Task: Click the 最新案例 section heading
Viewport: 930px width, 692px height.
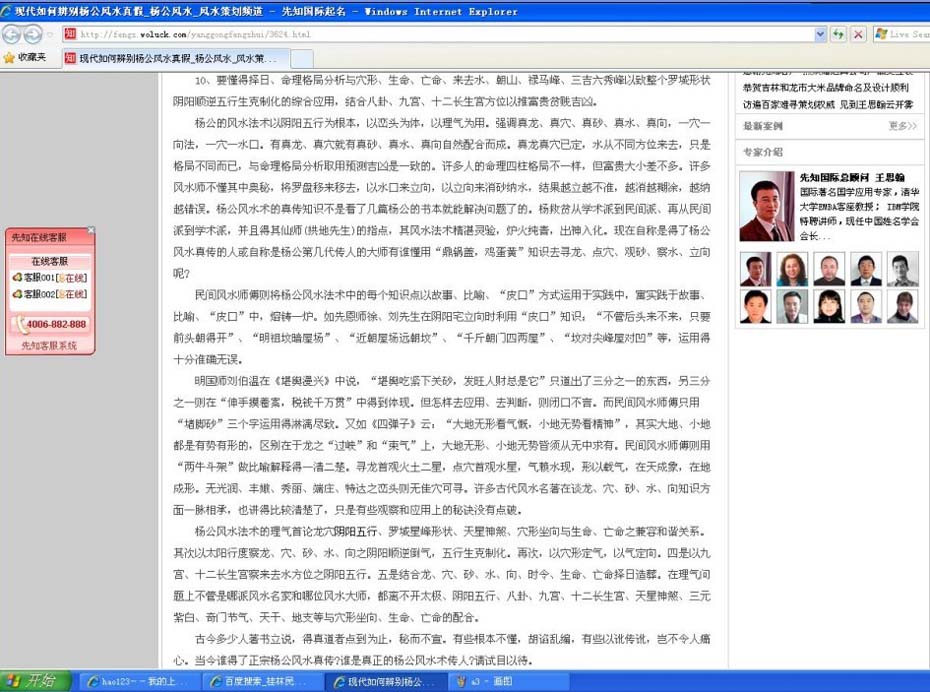Action: pyautogui.click(x=763, y=126)
